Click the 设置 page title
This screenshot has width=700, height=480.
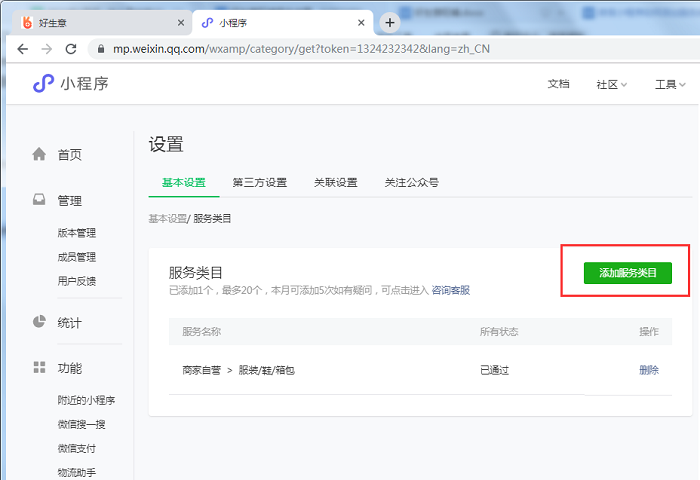(166, 144)
